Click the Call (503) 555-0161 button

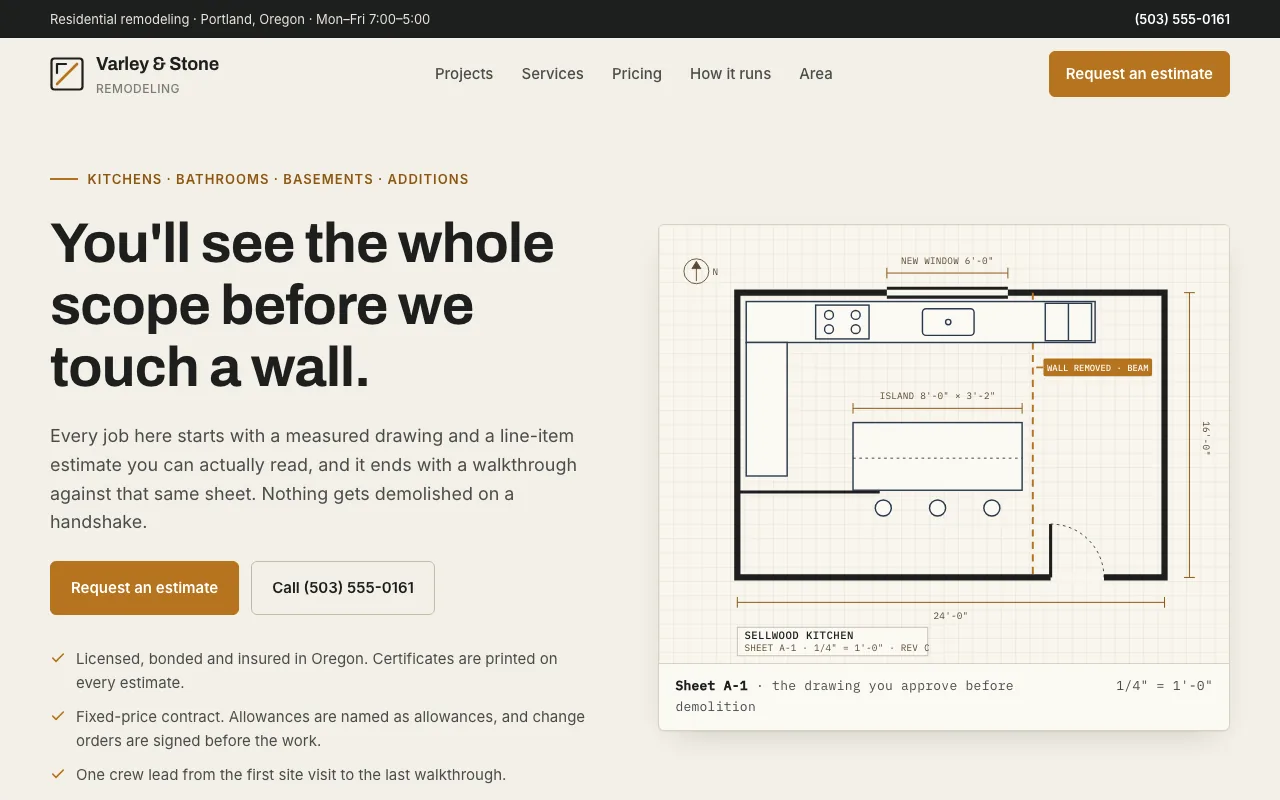tap(343, 588)
